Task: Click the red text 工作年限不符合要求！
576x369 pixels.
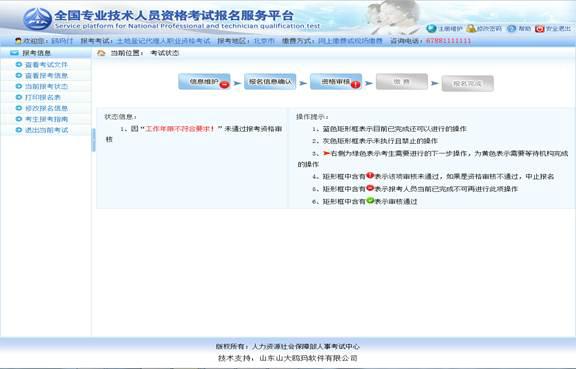Action: coord(180,129)
